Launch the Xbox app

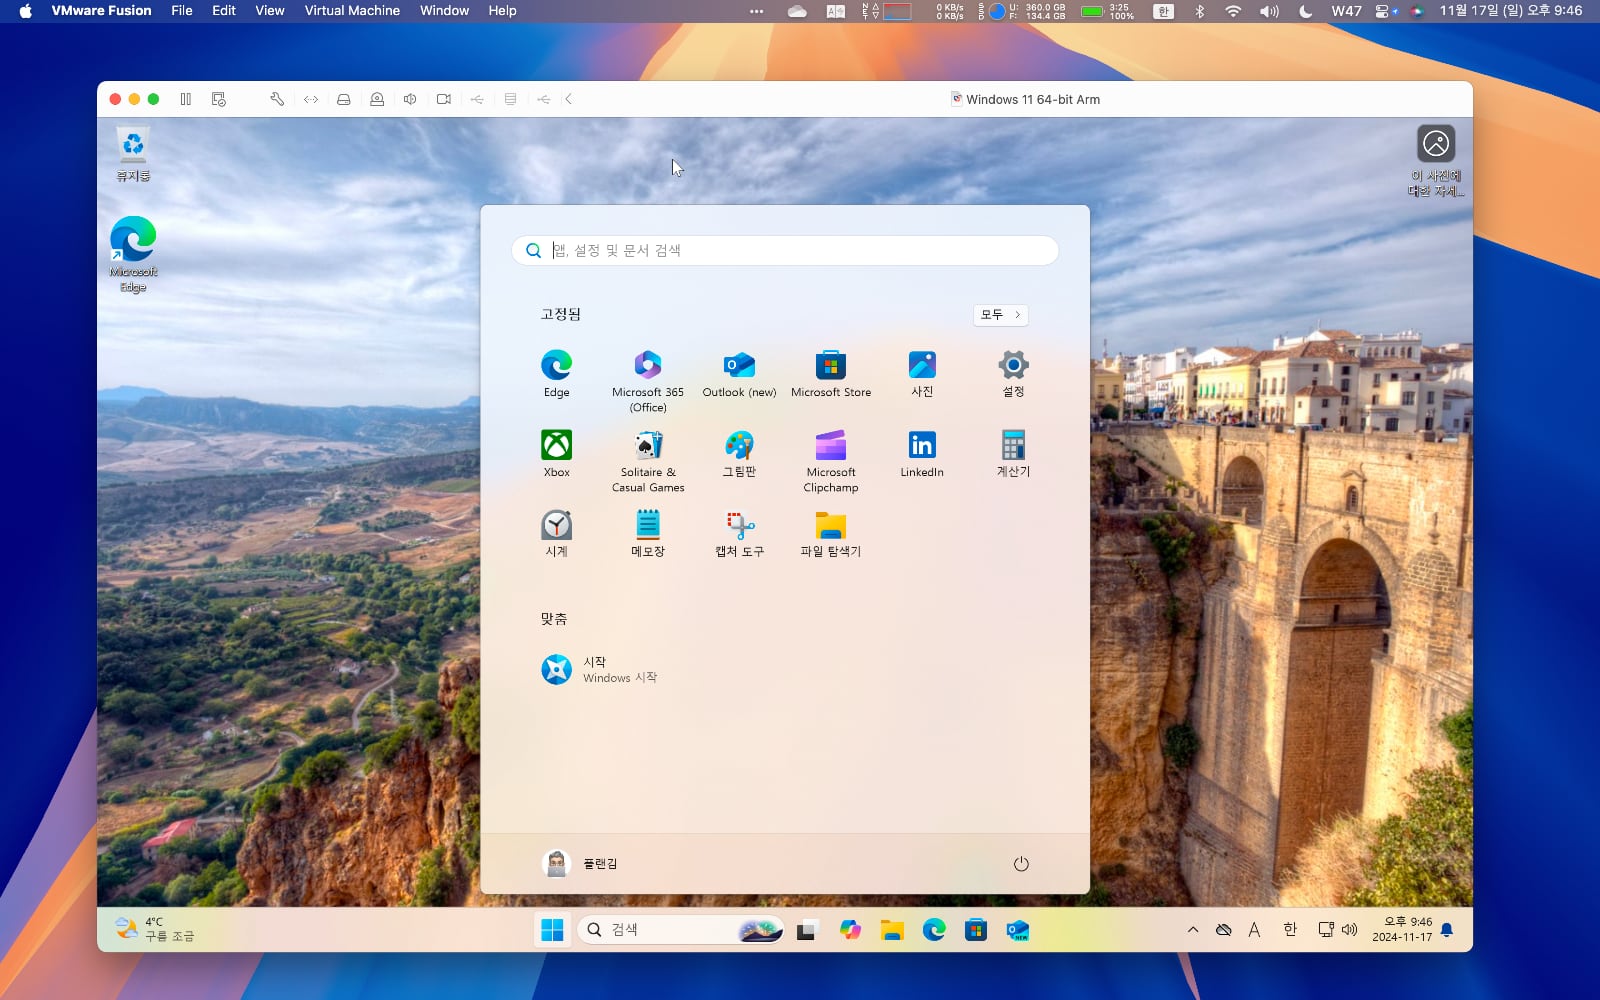click(556, 454)
